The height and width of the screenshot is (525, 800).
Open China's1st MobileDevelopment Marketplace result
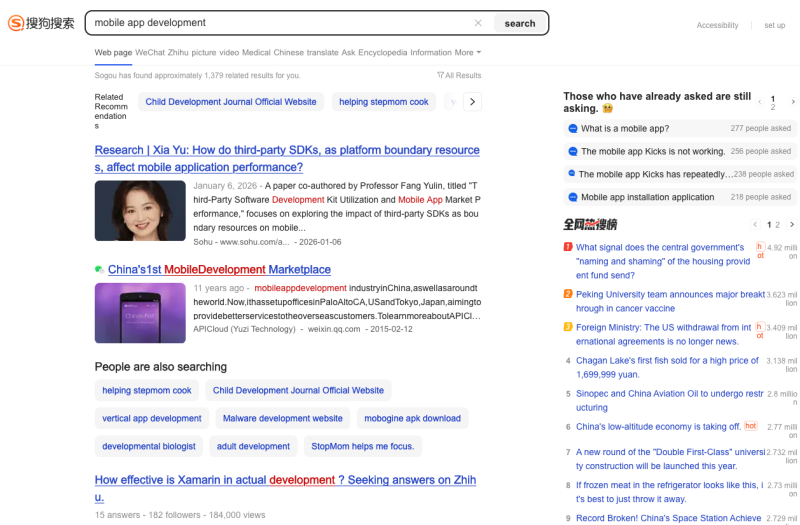219,269
